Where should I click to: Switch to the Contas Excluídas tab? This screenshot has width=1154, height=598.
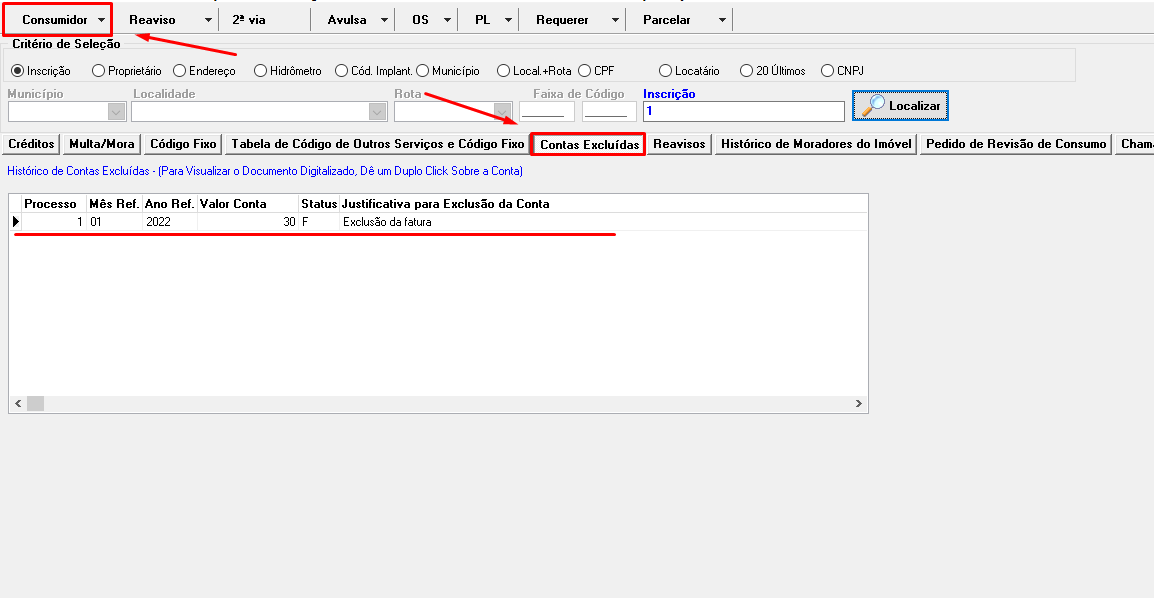tap(587, 144)
